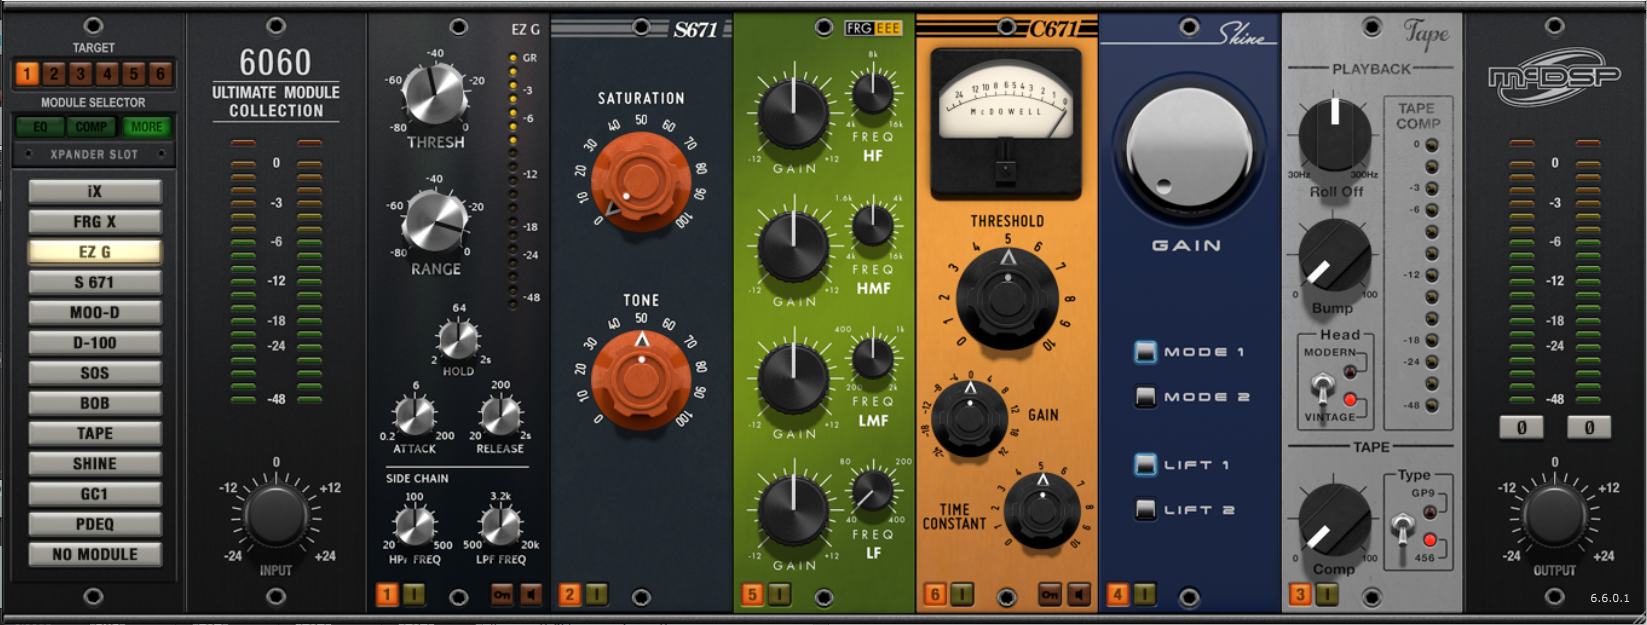The width and height of the screenshot is (1647, 625).
Task: Load the MOO-D module
Action: coord(95,313)
